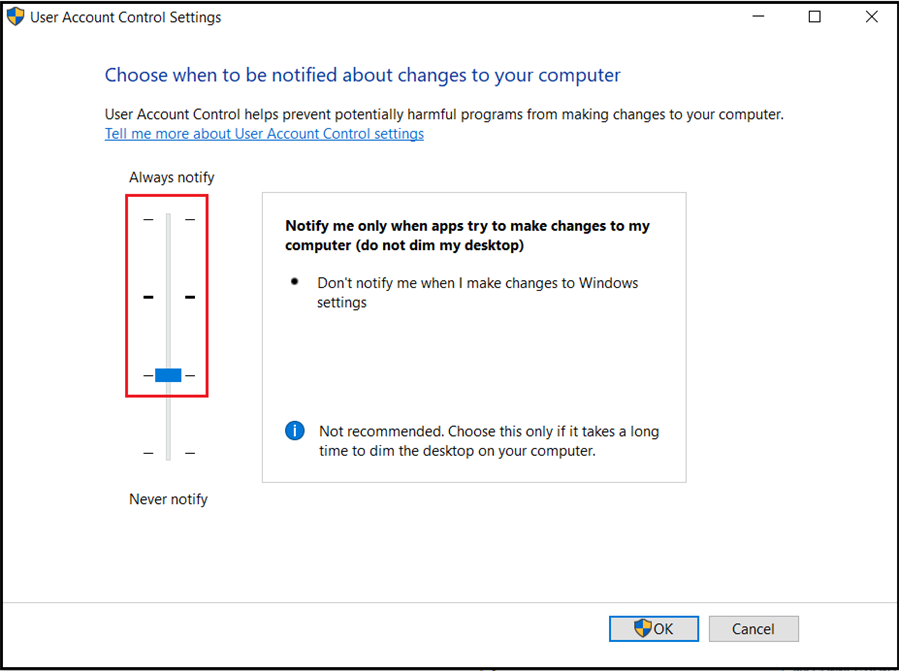Click the "User Account Control Settings" title text
The height and width of the screenshot is (671, 899).
[x=126, y=17]
